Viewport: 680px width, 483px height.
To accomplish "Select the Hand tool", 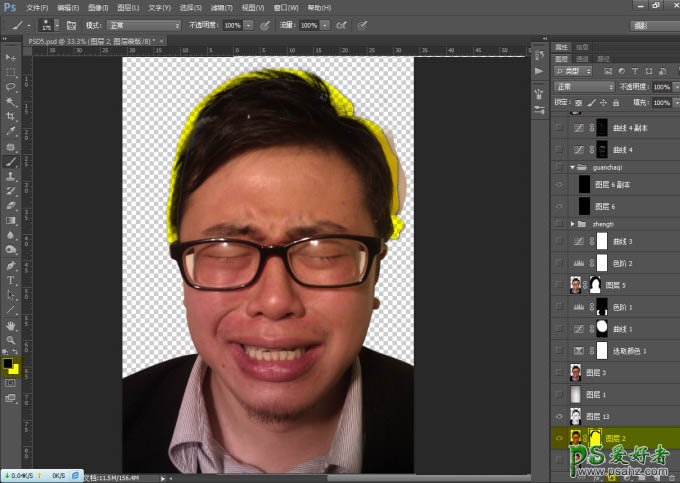I will 11,325.
